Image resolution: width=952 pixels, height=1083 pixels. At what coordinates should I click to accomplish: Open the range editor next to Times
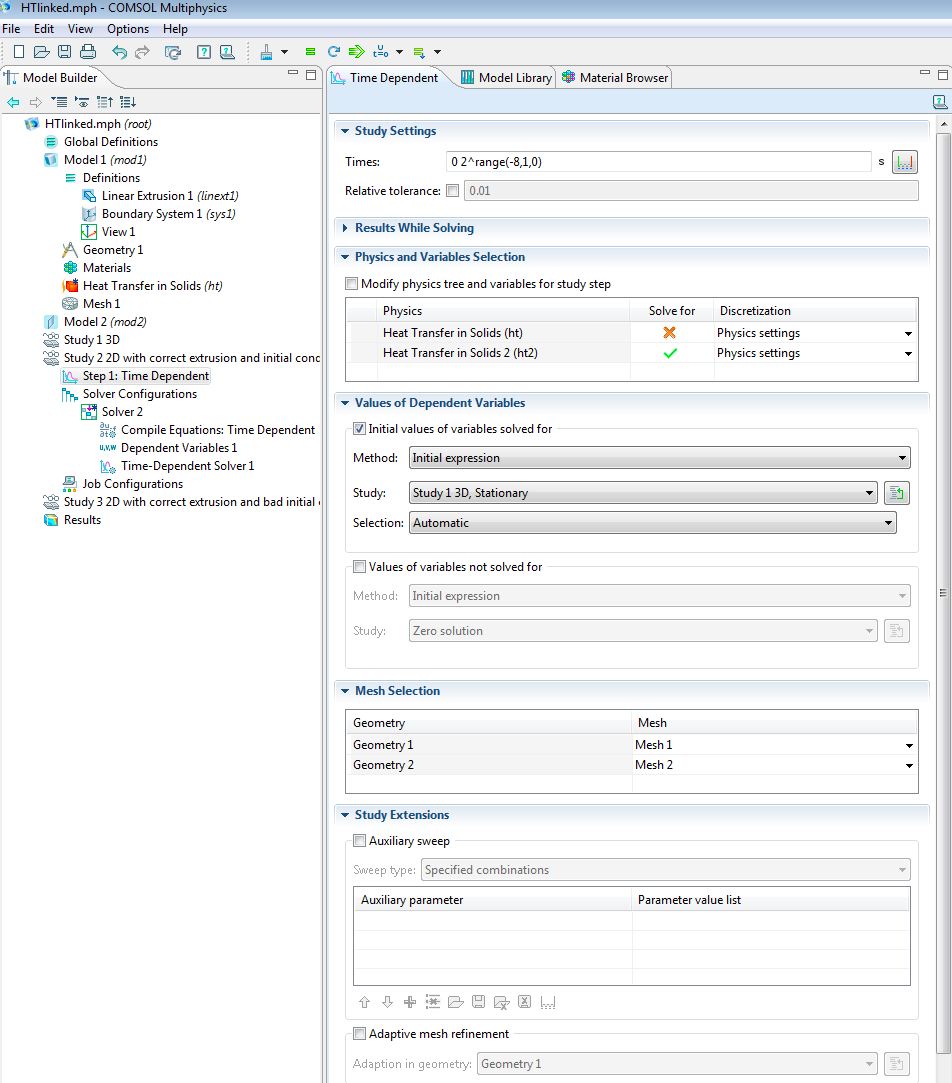[x=905, y=162]
